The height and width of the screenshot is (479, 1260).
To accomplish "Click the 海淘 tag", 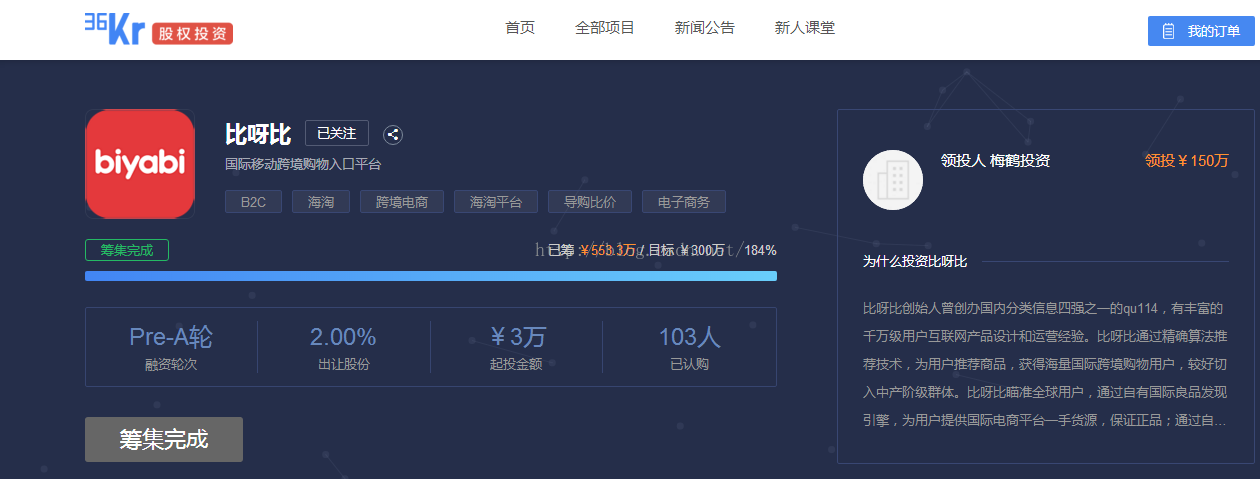I will (x=321, y=202).
